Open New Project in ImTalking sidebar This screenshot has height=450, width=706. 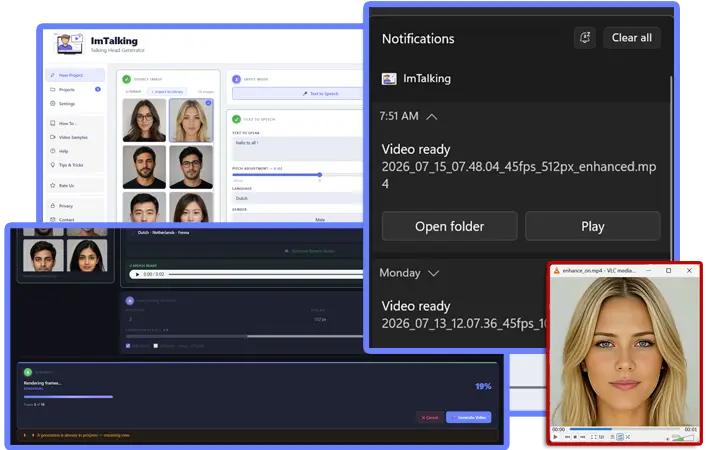pos(75,75)
